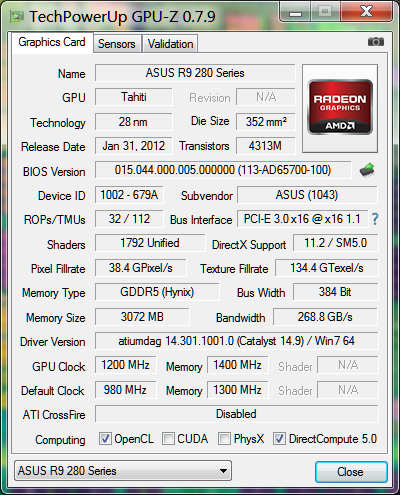This screenshot has width=402, height=497.
Task: Close window with title bar X
Action: pyautogui.click(x=367, y=12)
